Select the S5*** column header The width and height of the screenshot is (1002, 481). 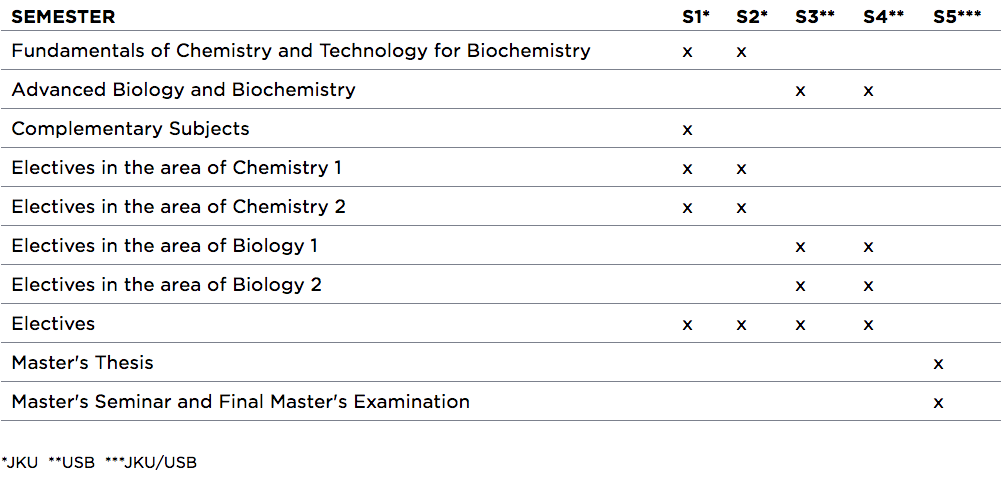click(x=957, y=17)
